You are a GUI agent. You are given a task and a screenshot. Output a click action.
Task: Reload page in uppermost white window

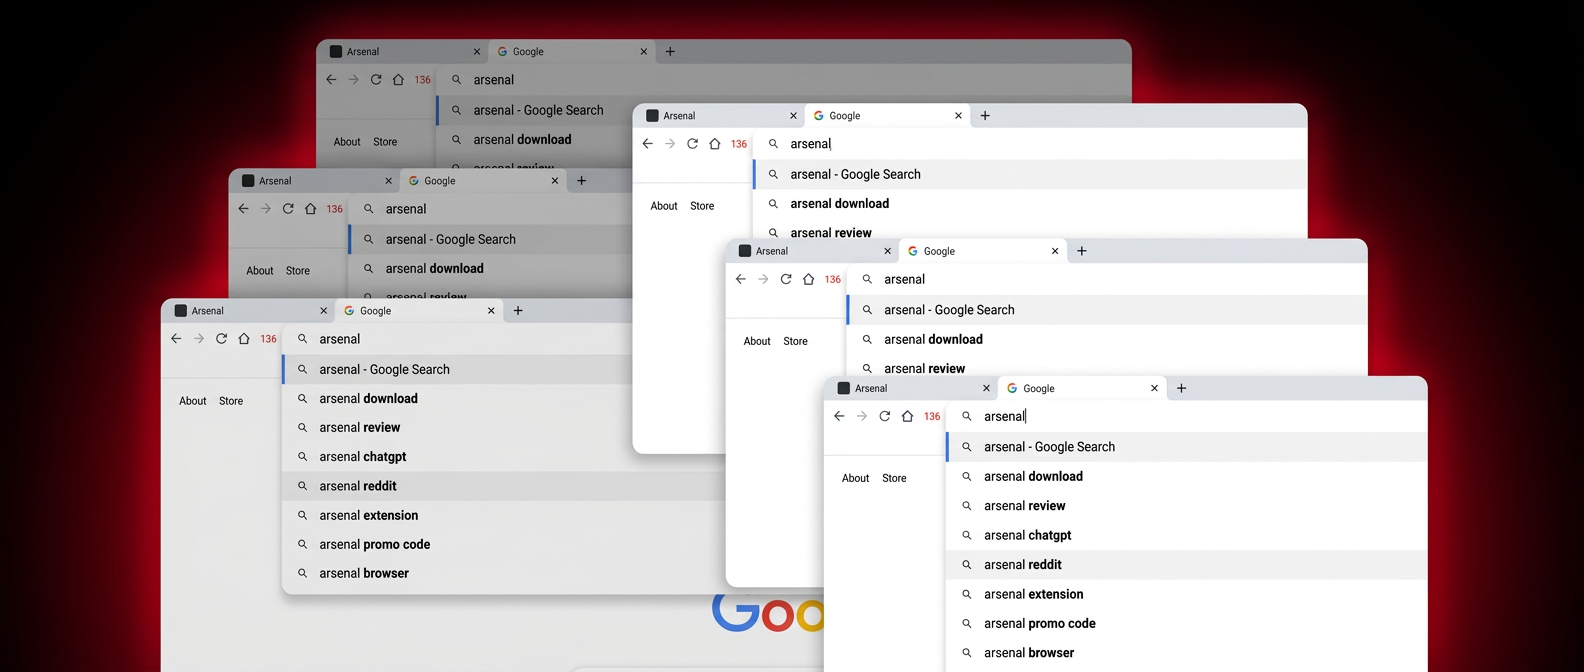click(692, 144)
